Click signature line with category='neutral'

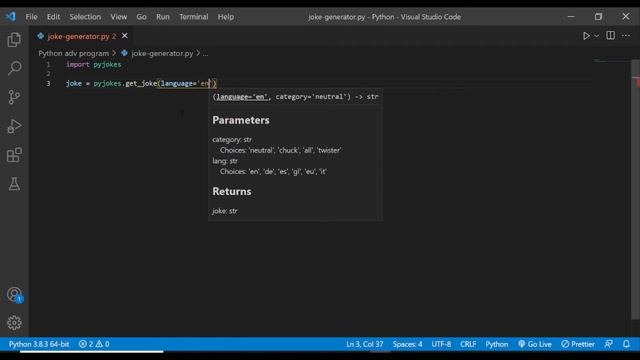point(296,97)
